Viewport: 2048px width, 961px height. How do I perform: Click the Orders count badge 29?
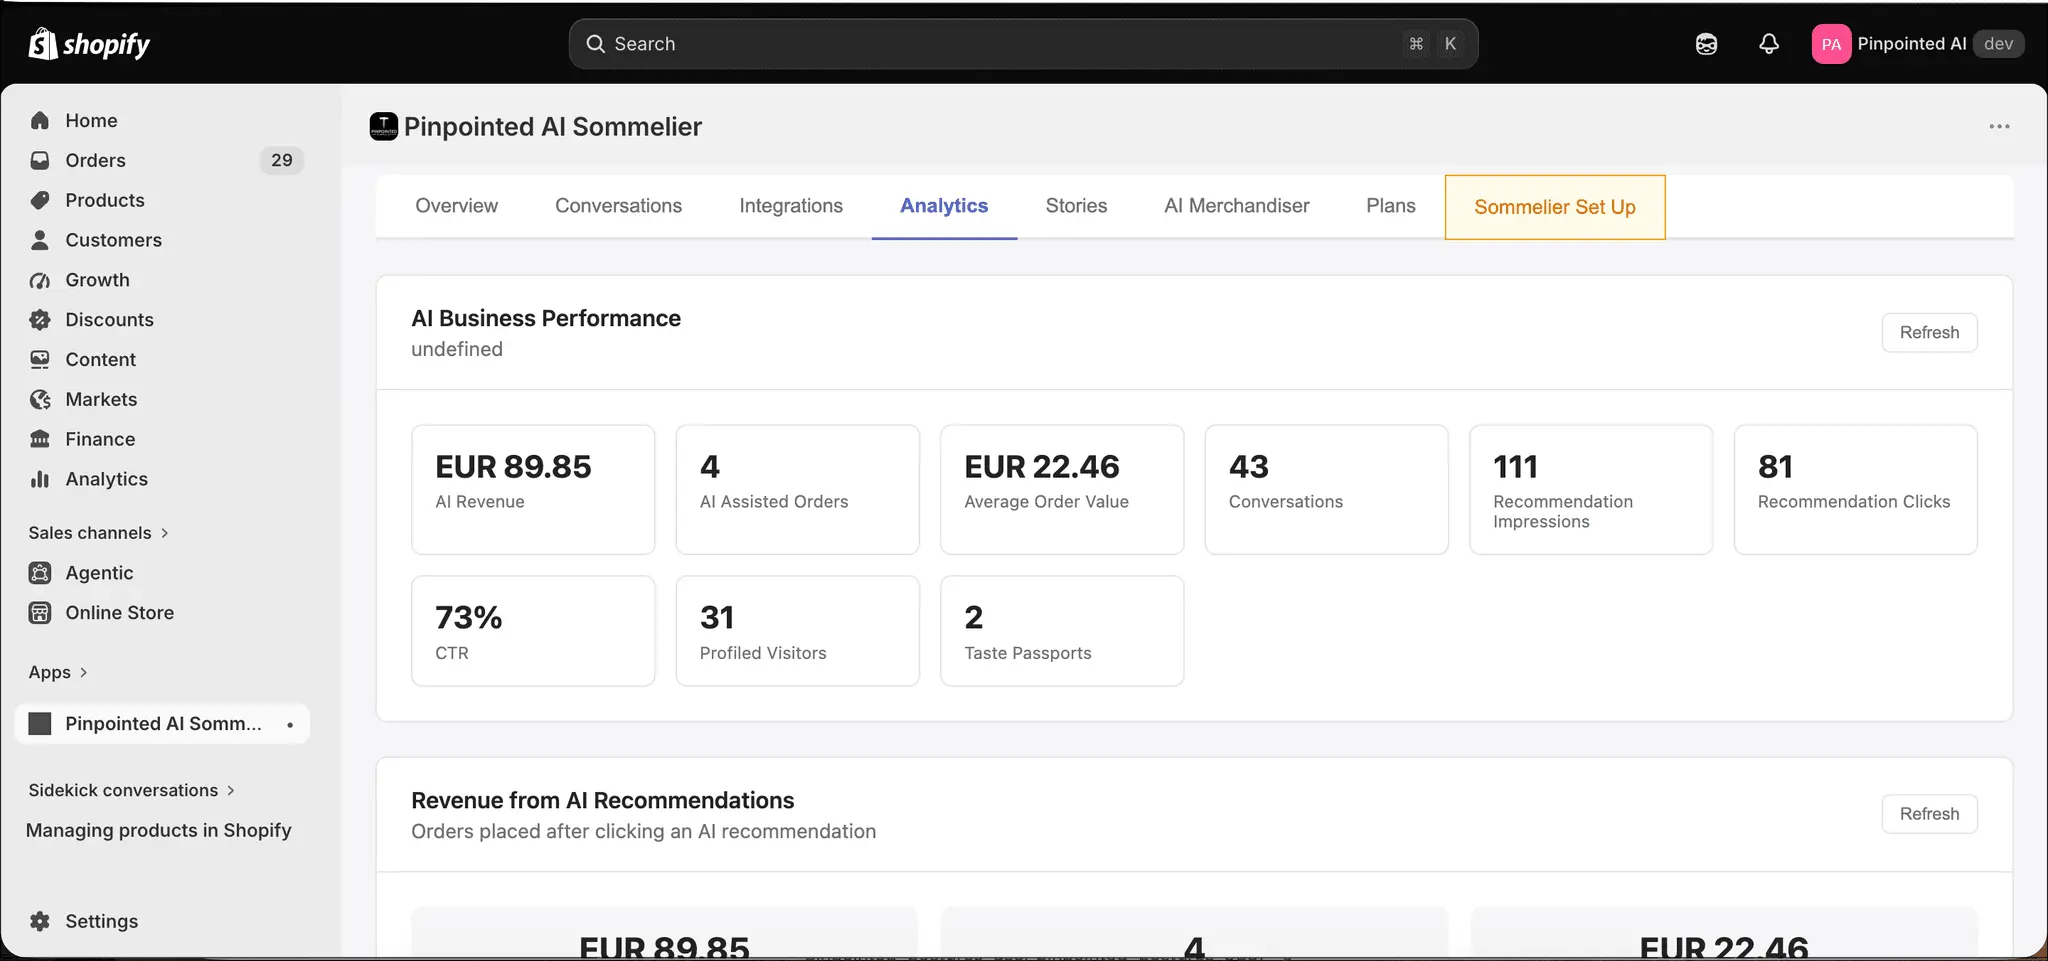point(282,160)
